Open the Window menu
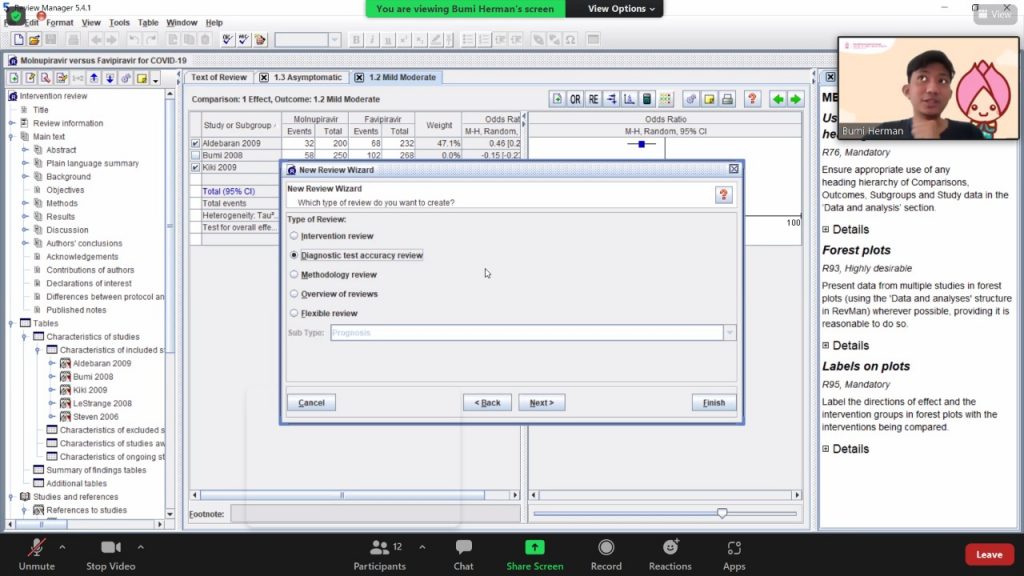The width and height of the screenshot is (1024, 576). tap(182, 22)
